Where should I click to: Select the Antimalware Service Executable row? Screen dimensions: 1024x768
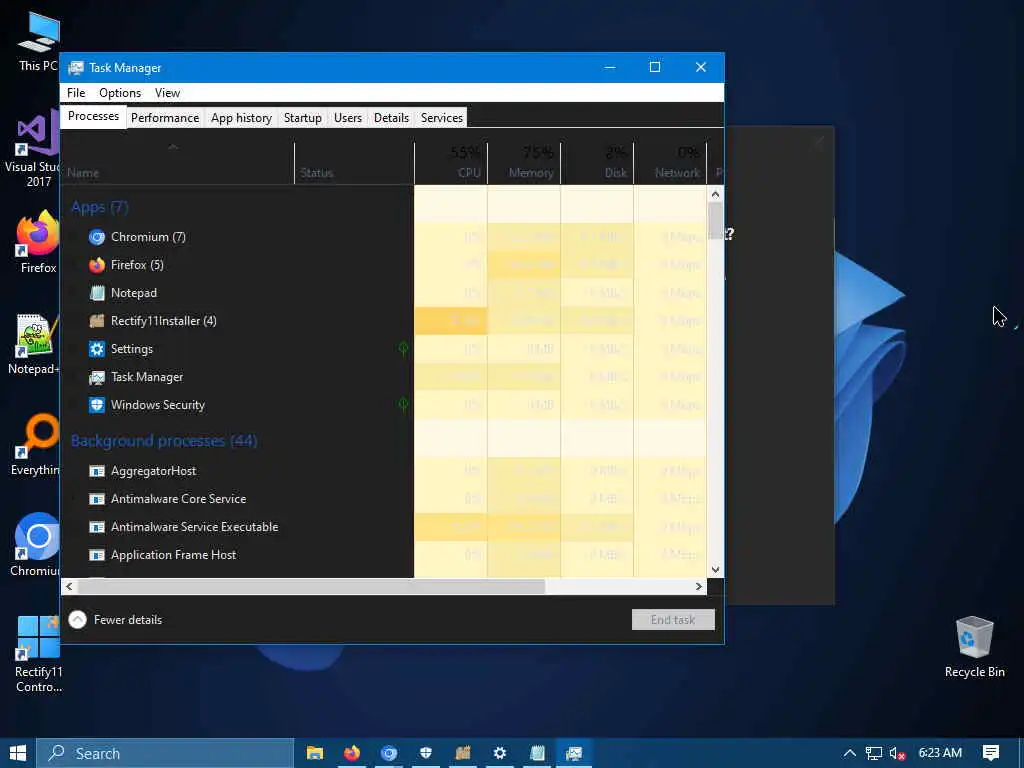coord(384,527)
